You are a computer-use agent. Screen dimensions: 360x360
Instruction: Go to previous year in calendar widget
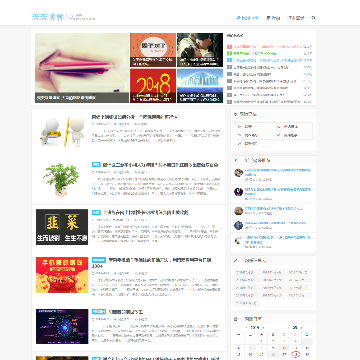247,327
